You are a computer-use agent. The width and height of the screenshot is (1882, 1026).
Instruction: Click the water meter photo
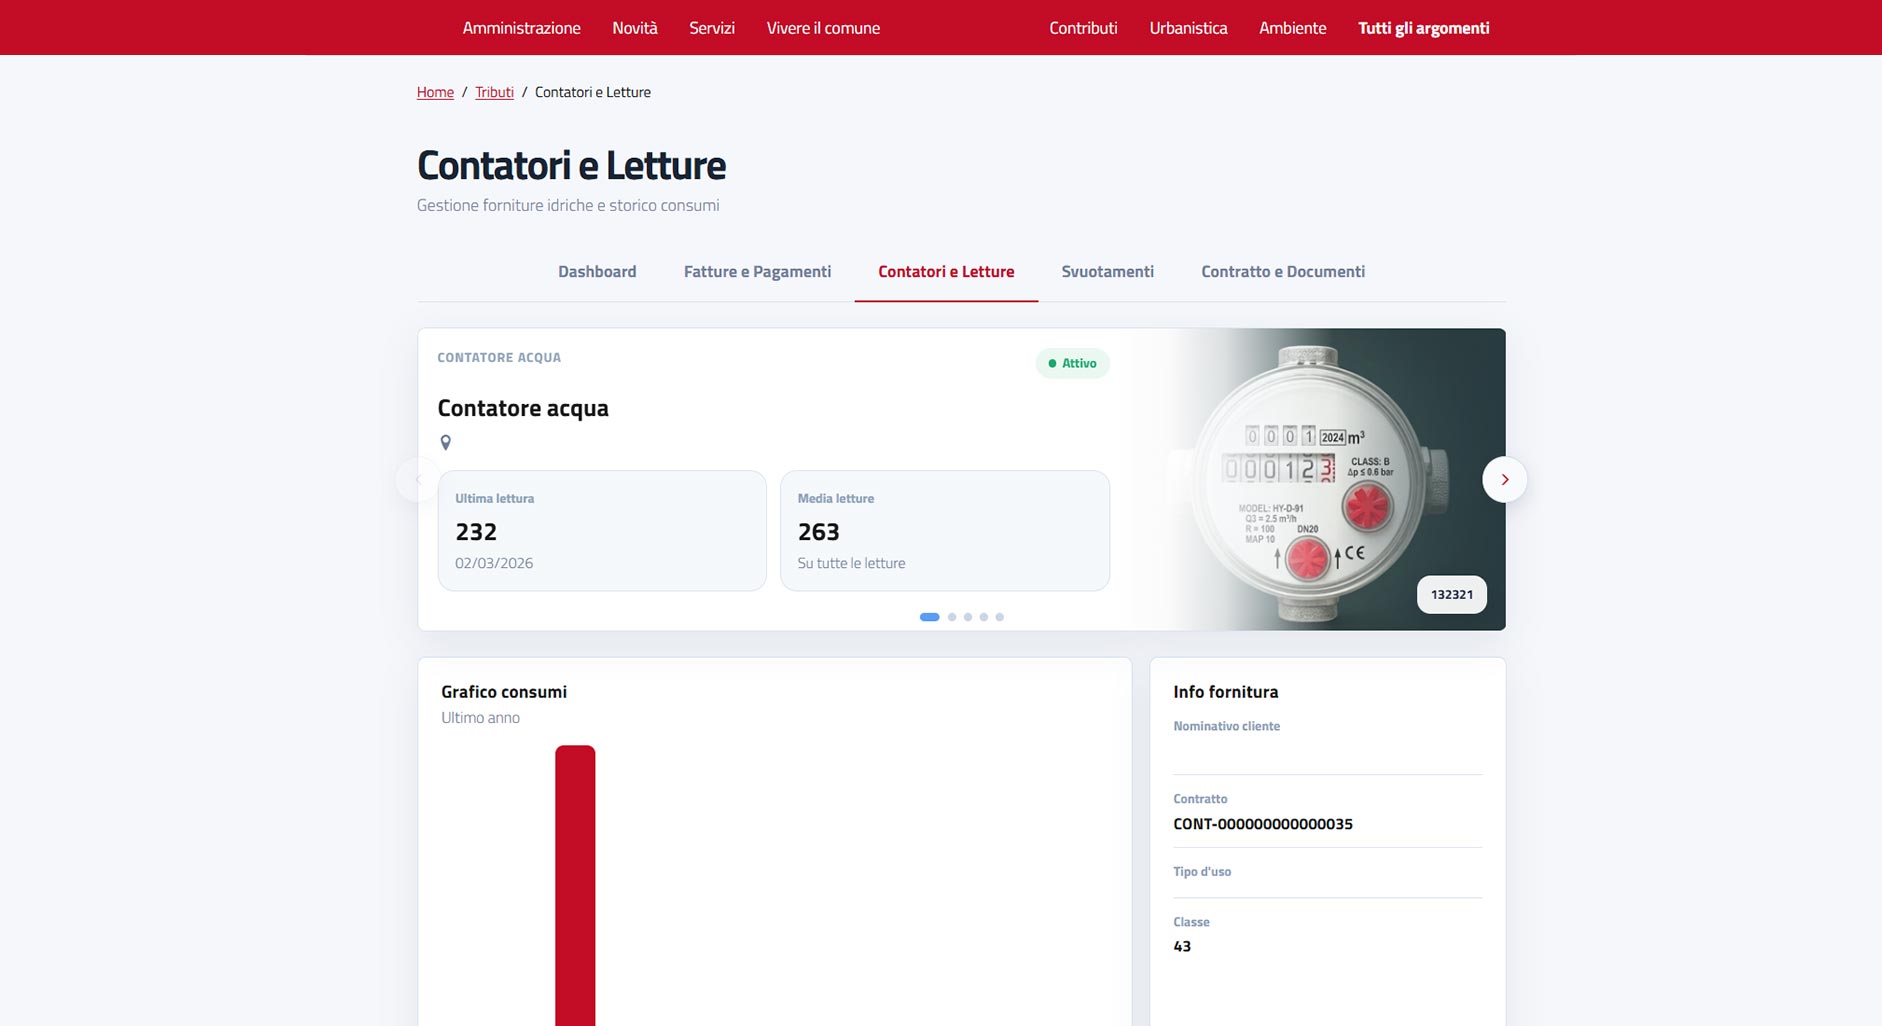point(1318,479)
